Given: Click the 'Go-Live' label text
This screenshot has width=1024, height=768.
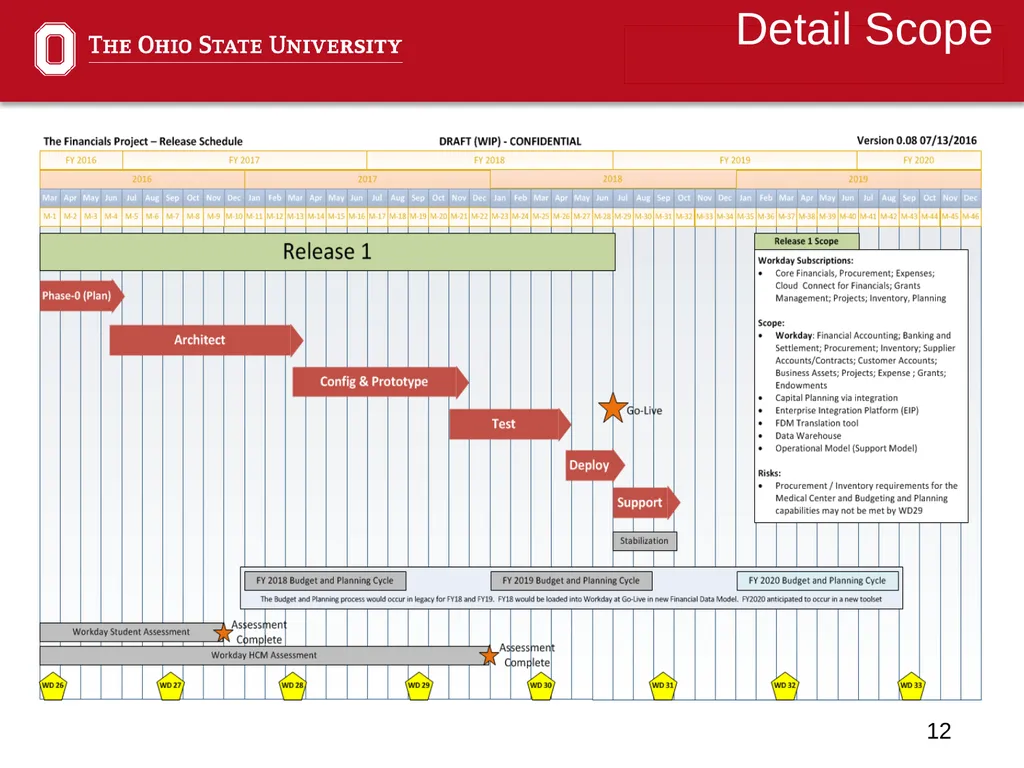Looking at the screenshot, I should pyautogui.click(x=644, y=411).
